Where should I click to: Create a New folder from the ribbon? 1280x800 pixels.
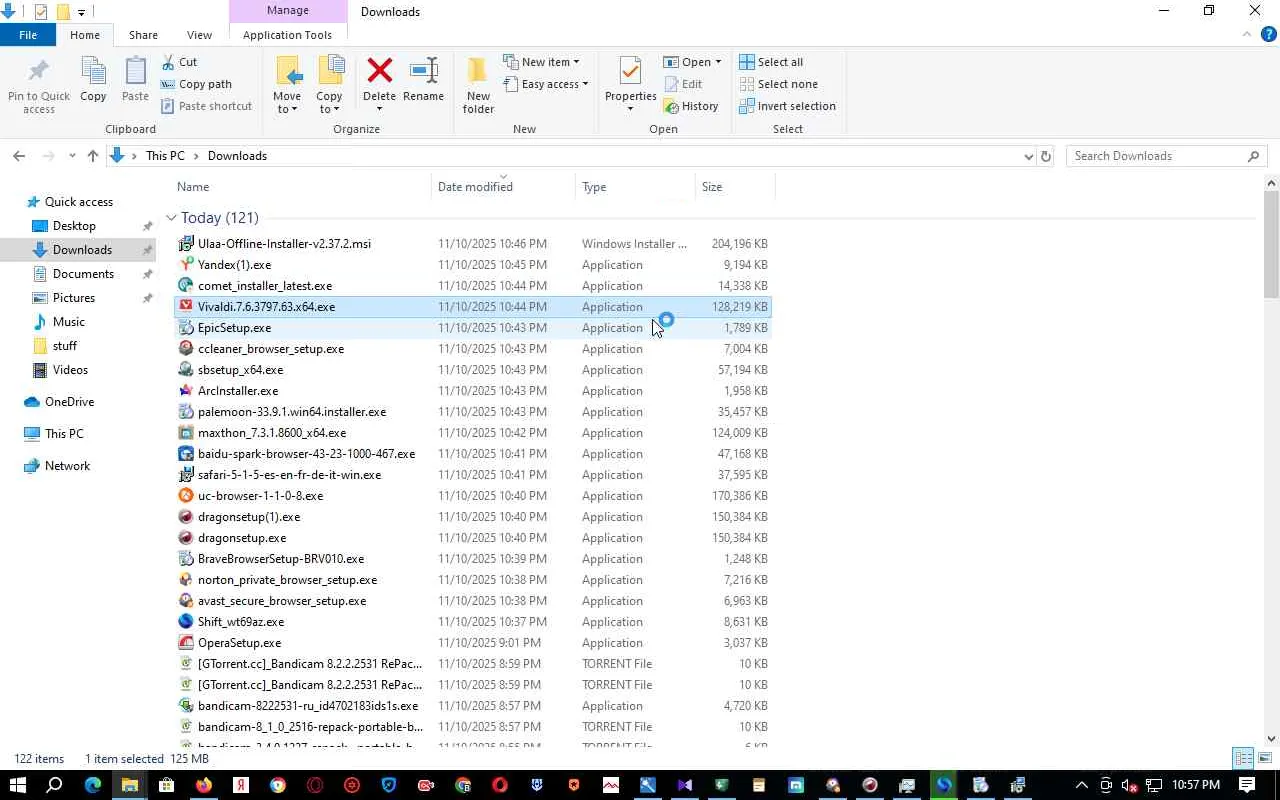point(478,84)
